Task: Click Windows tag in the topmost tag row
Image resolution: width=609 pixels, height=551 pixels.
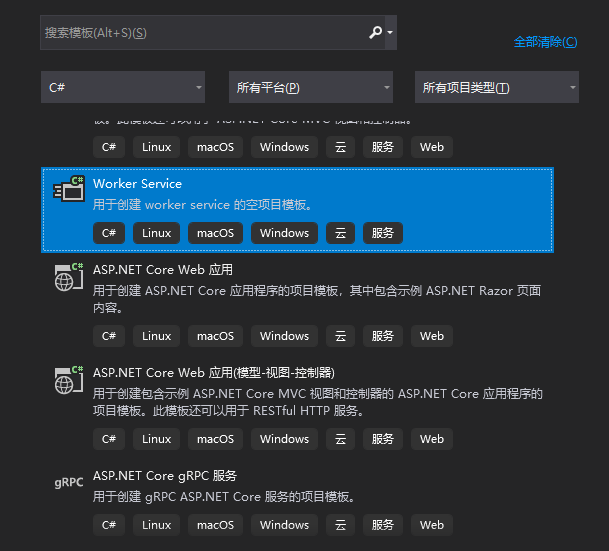Action: tap(284, 147)
